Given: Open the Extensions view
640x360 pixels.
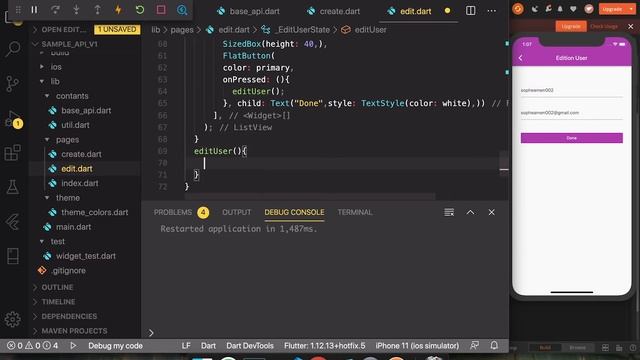Looking at the screenshot, I should (12, 153).
